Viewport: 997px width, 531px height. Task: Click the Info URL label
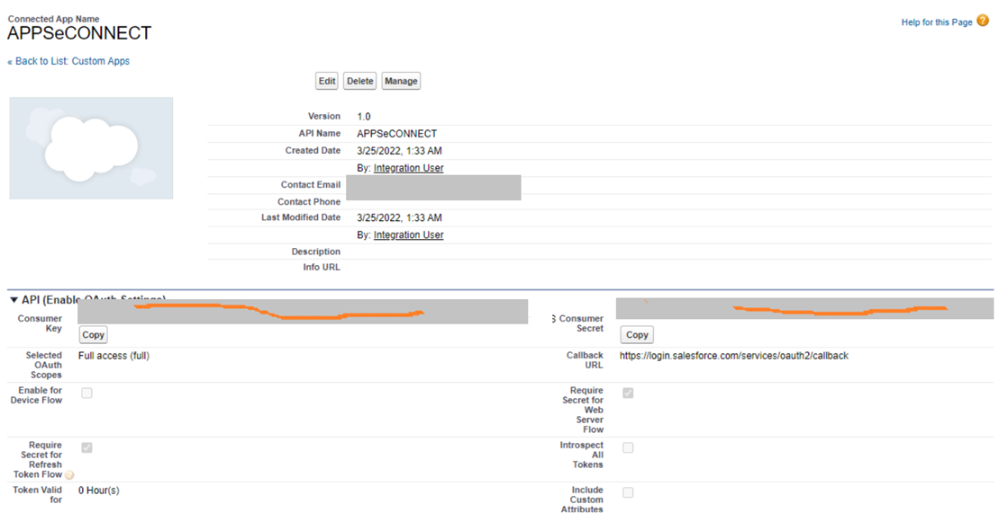[x=321, y=267]
